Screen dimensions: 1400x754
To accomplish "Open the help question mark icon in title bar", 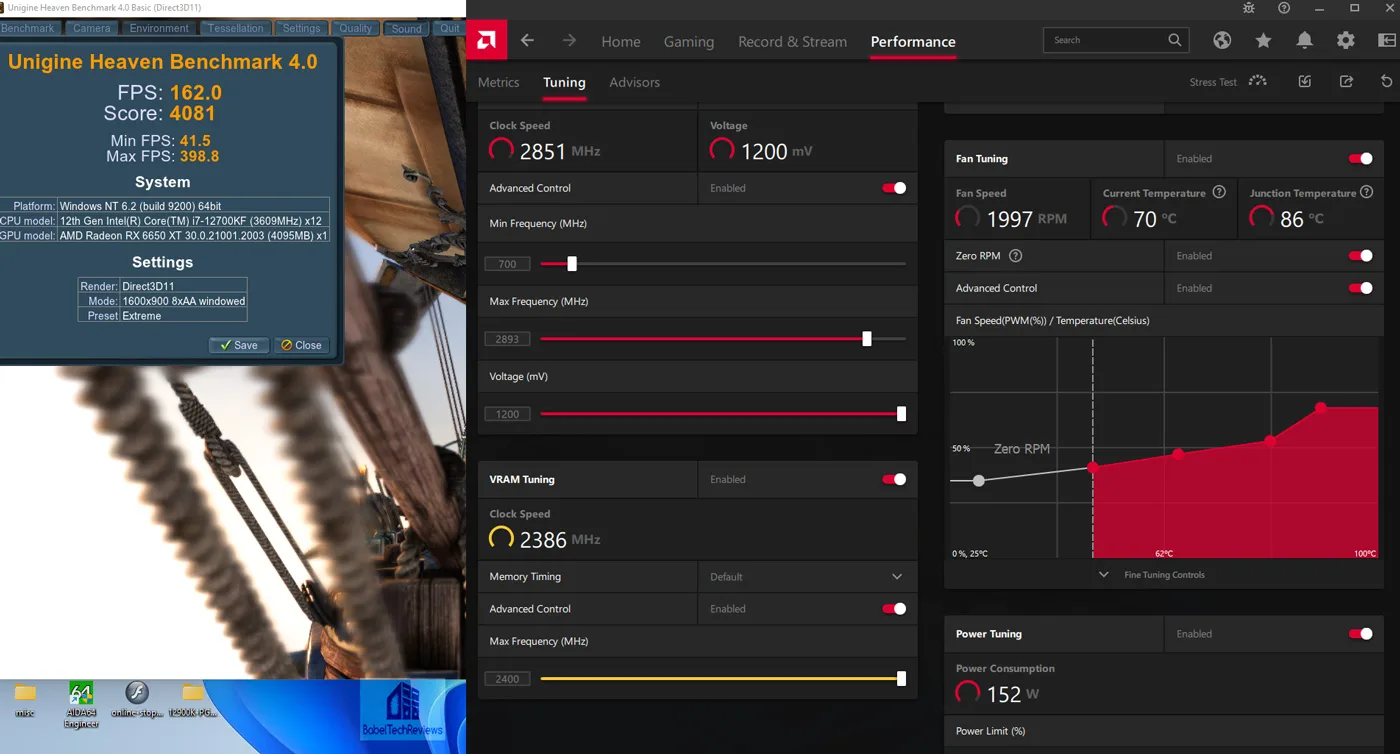I will (1284, 8).
